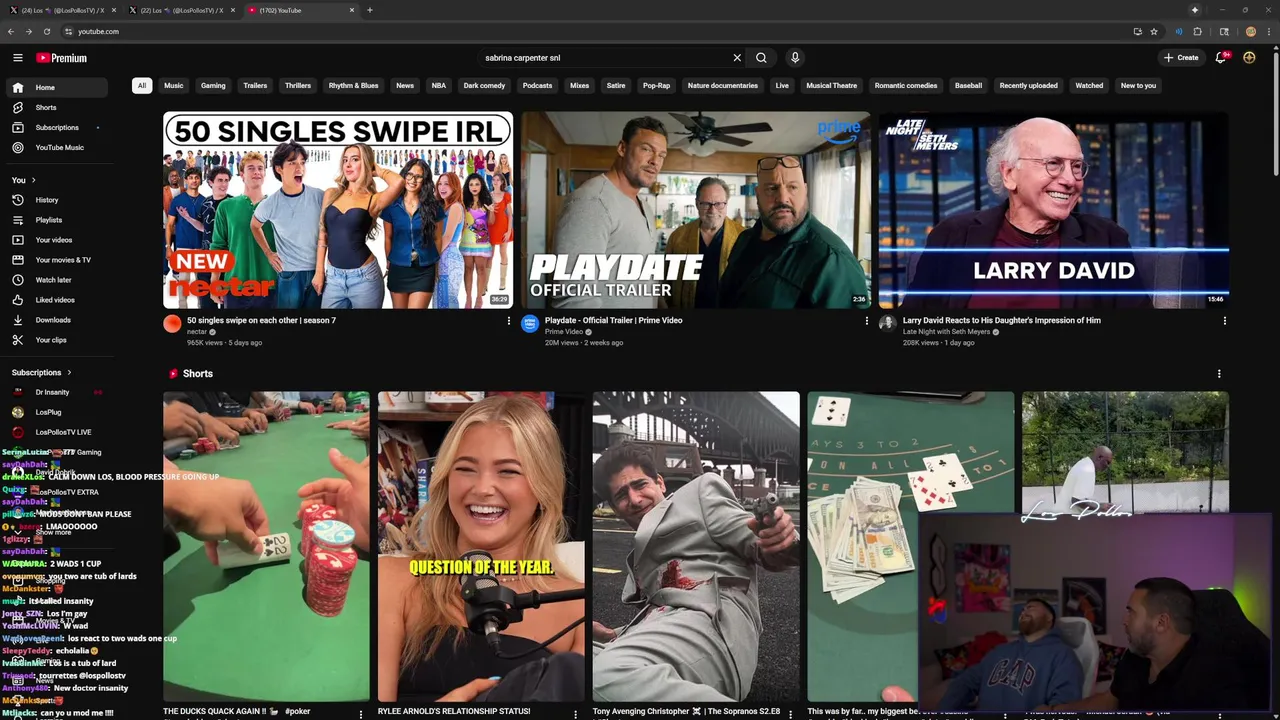Screen dimensions: 1280x720
Task: Open Your videos in sidebar
Action: coord(56,240)
